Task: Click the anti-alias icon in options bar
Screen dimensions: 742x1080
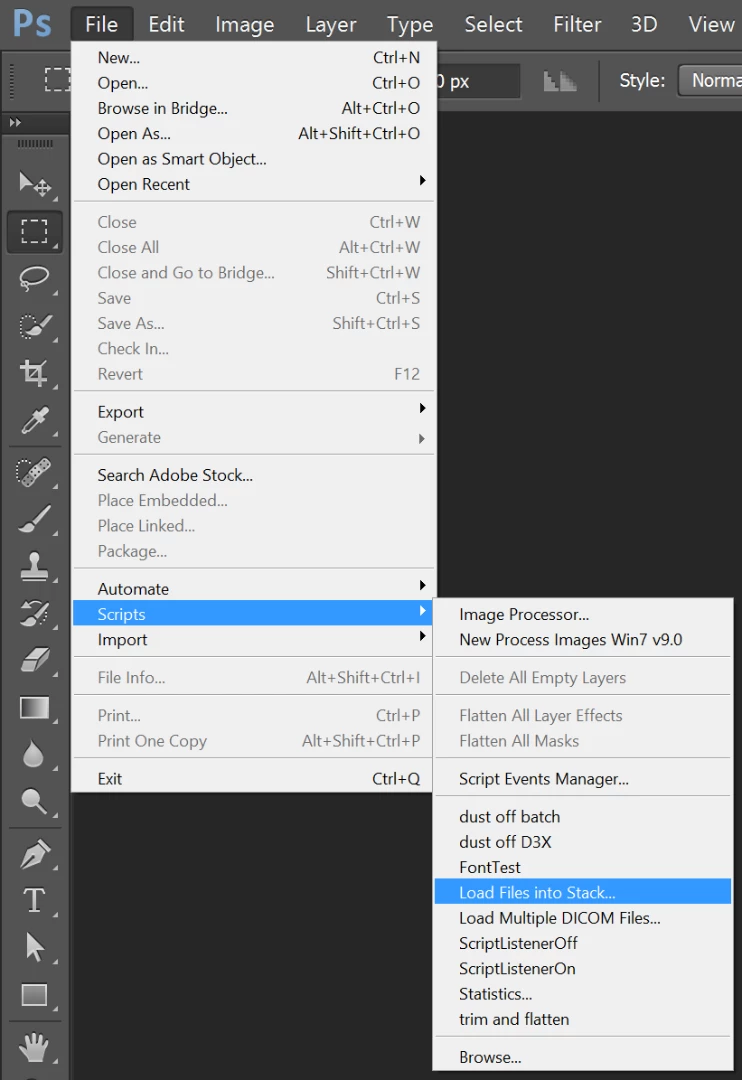Action: click(x=559, y=81)
